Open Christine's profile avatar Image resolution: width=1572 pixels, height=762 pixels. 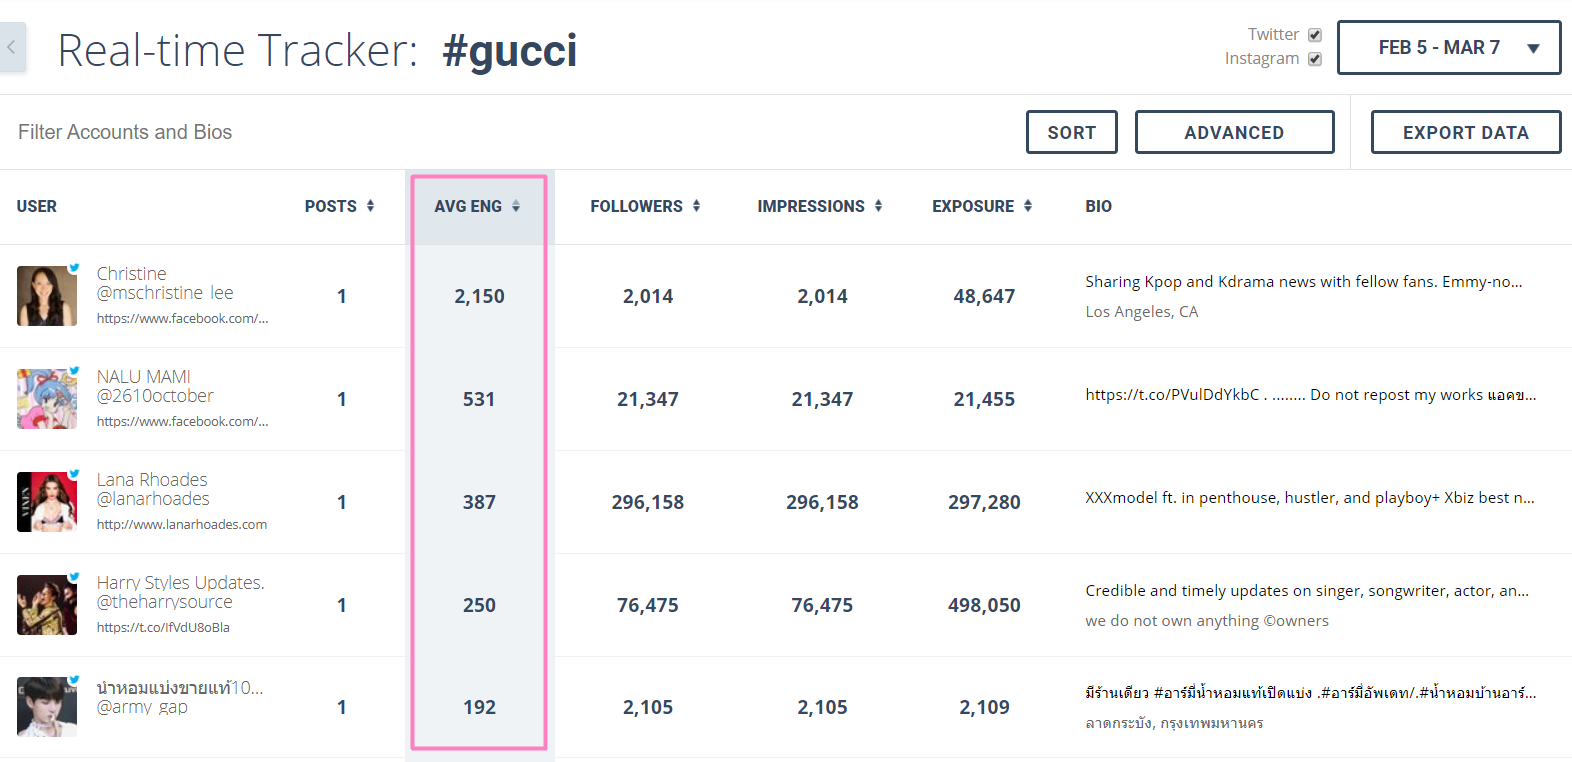point(47,296)
